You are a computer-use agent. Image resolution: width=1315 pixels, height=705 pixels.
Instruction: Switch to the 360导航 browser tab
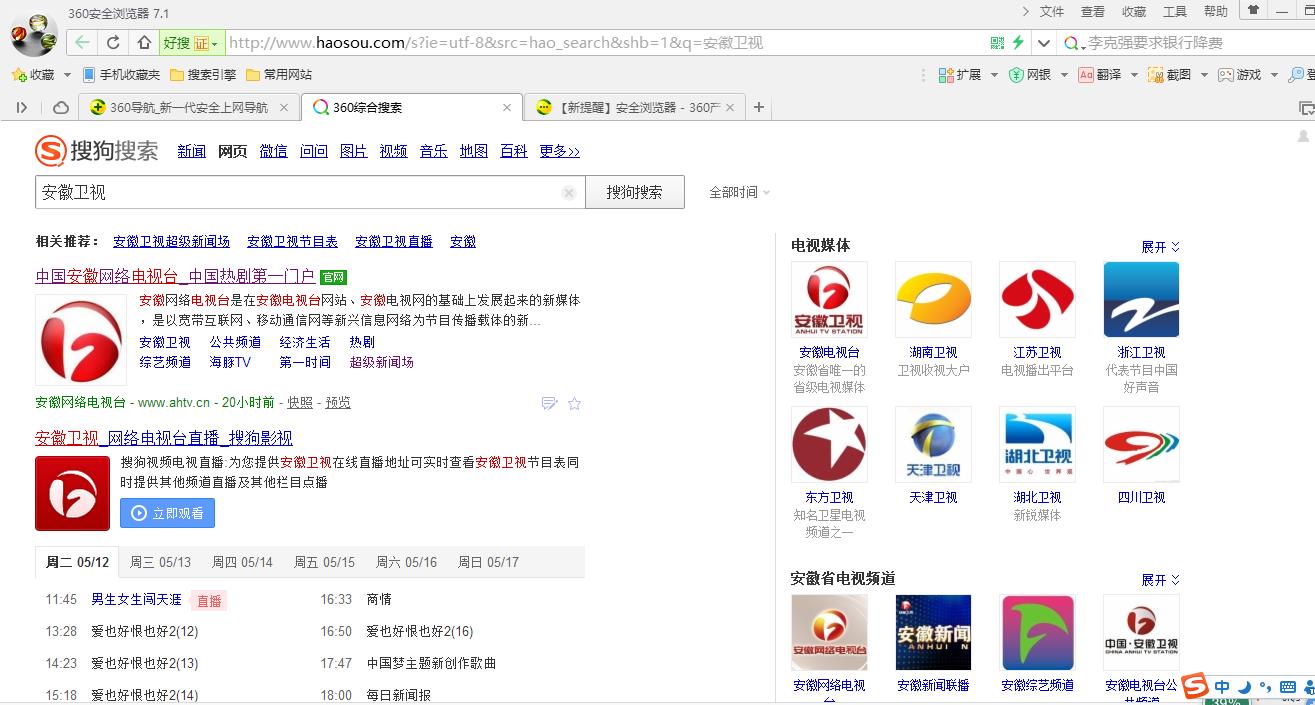point(188,107)
